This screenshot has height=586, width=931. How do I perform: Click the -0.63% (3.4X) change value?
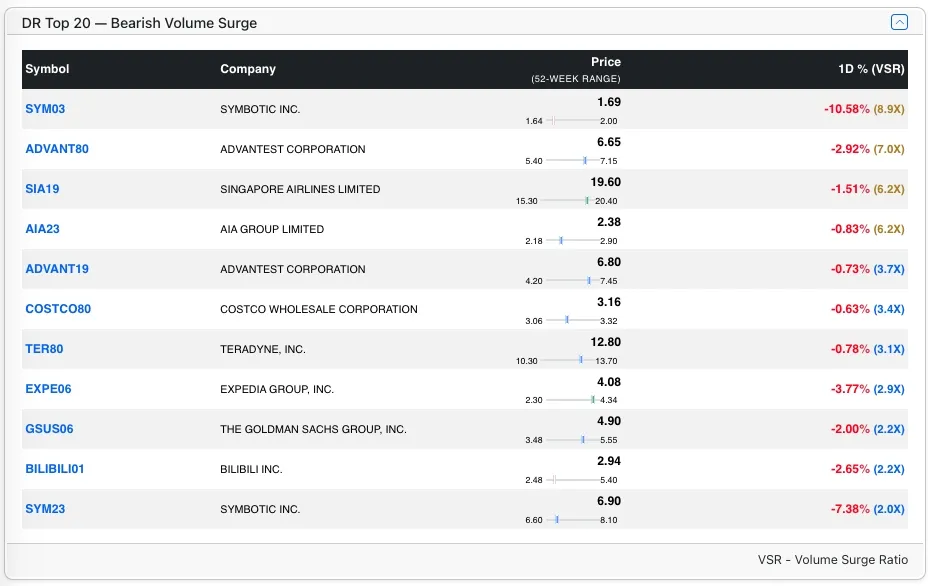pos(867,309)
